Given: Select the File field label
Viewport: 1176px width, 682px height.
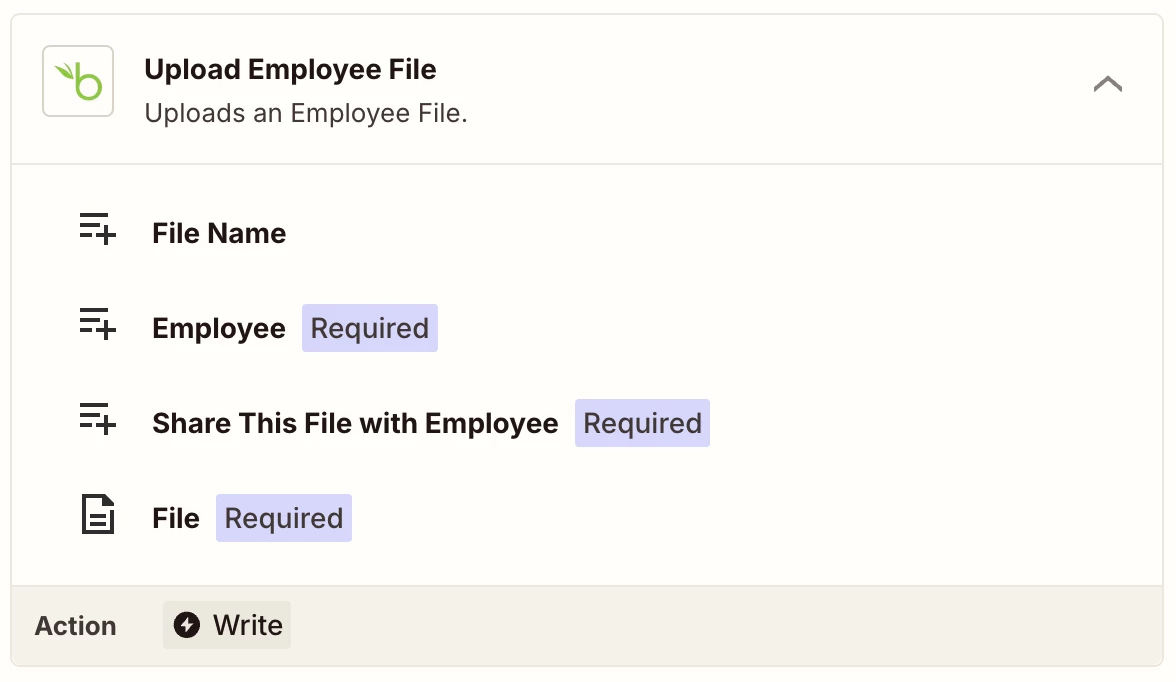Looking at the screenshot, I should [176, 518].
